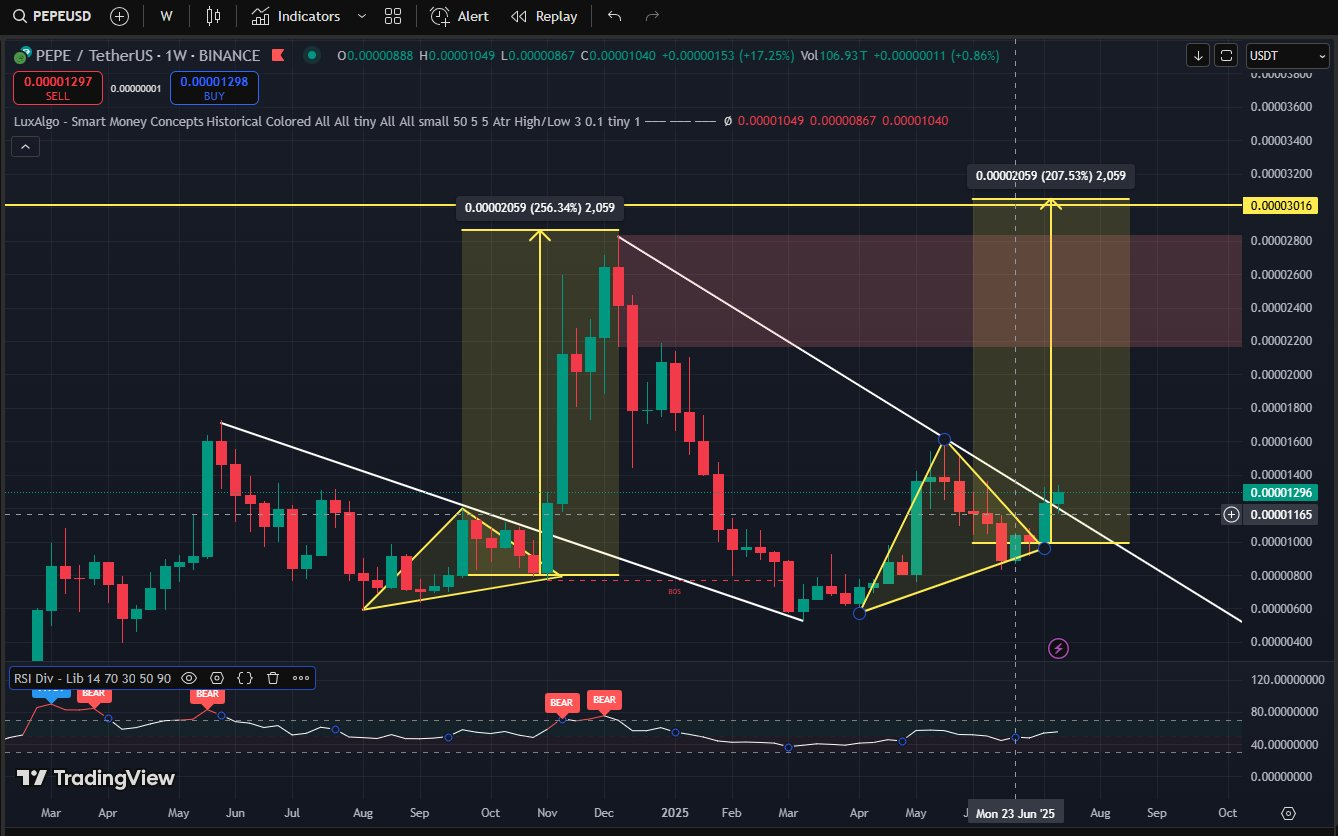The height and width of the screenshot is (836, 1338).
Task: Open RSI Div indicator settings
Action: click(x=217, y=678)
